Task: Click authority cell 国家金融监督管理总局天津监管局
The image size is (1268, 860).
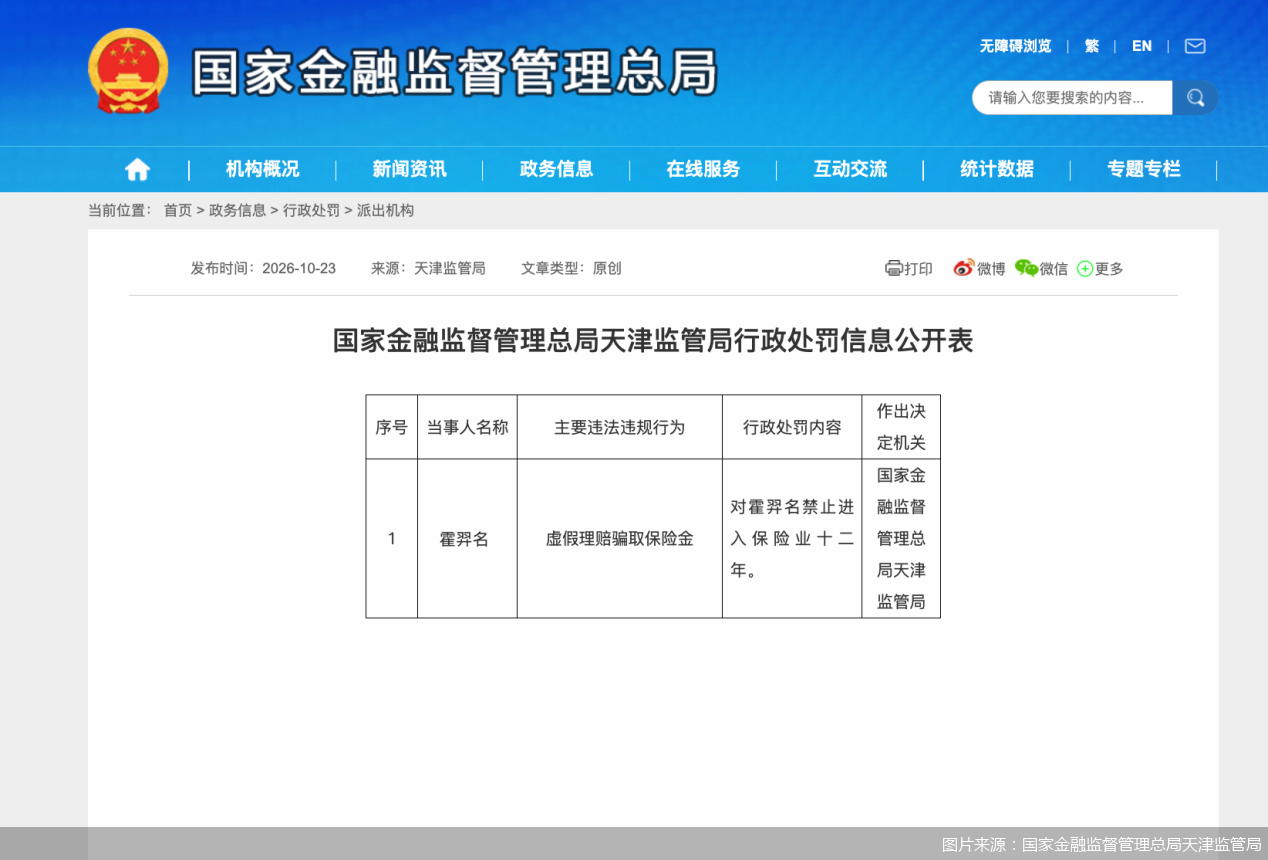Action: coord(901,538)
